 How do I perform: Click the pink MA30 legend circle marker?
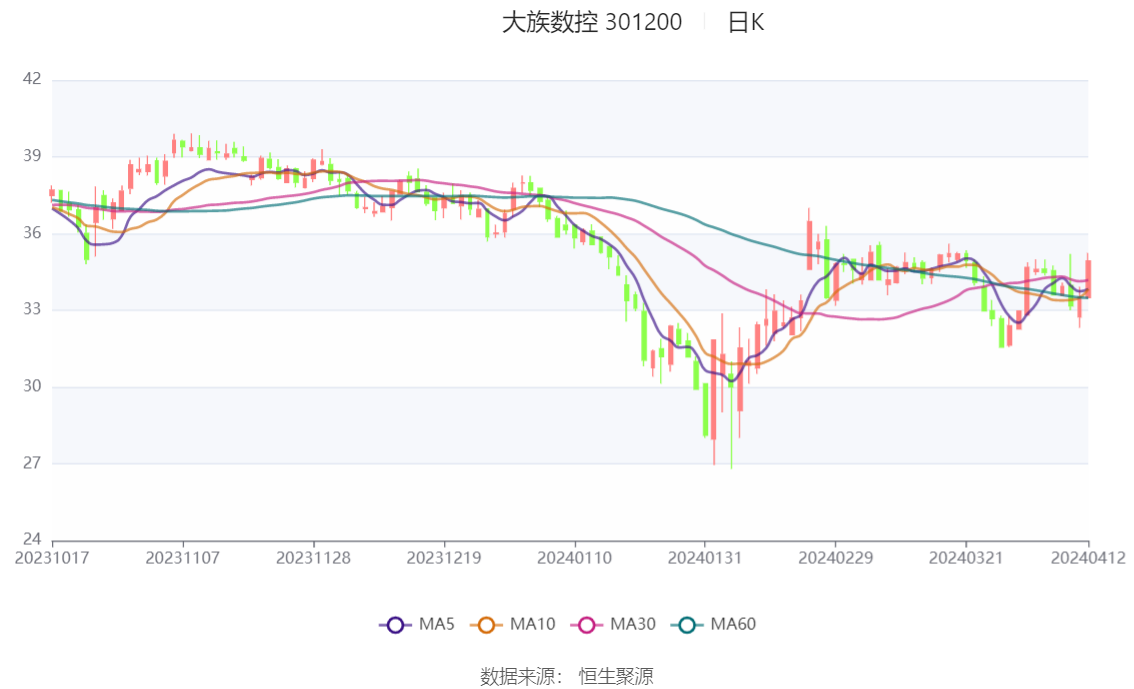(586, 625)
